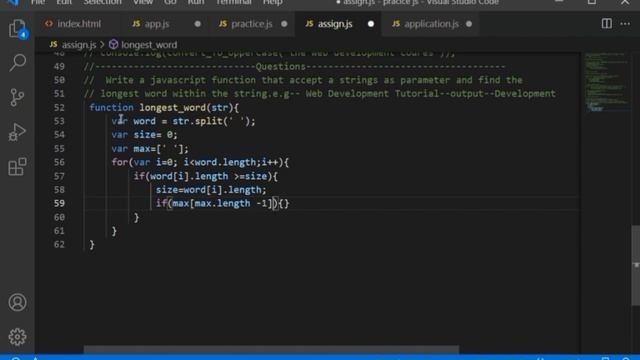Open the Go menu
Viewport: 640px width, 360px height.
(170, 2)
